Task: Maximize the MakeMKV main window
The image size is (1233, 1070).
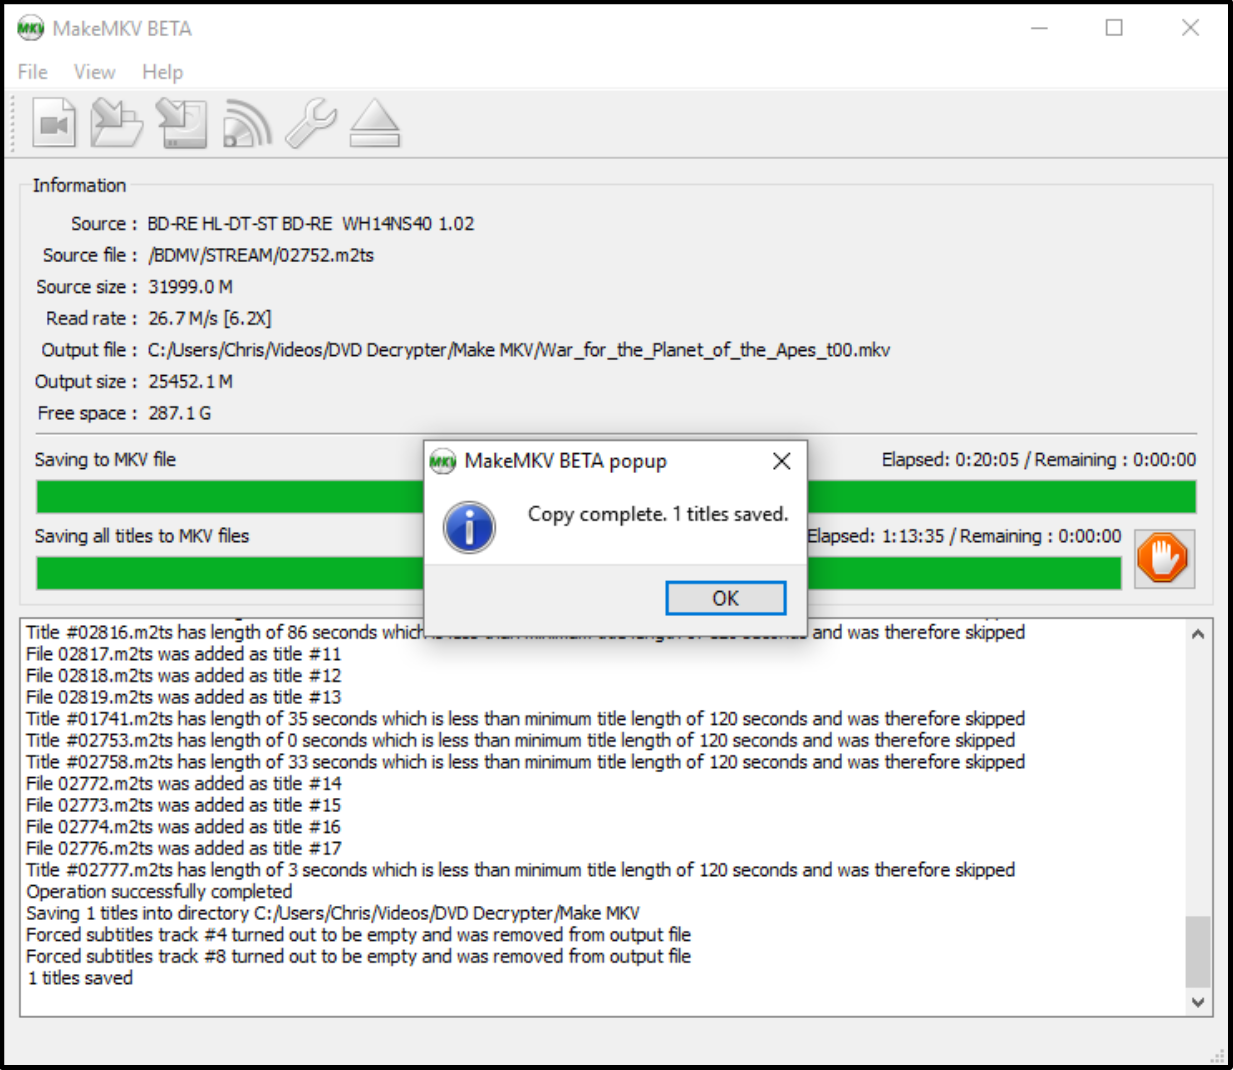Action: (1114, 28)
